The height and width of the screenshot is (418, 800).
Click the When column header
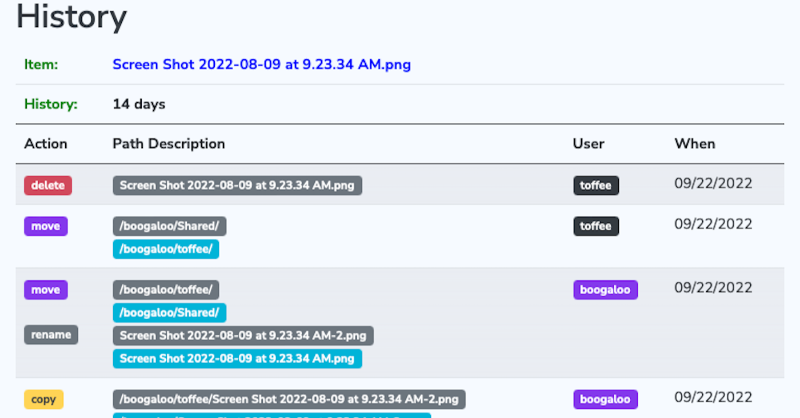(695, 144)
